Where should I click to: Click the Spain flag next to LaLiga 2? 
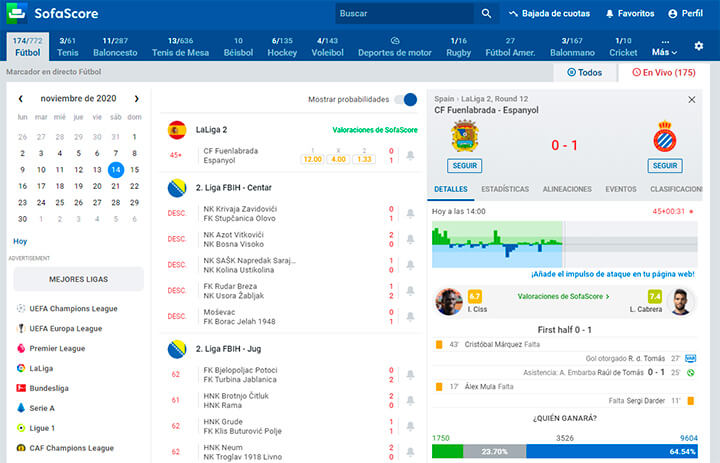coord(177,130)
